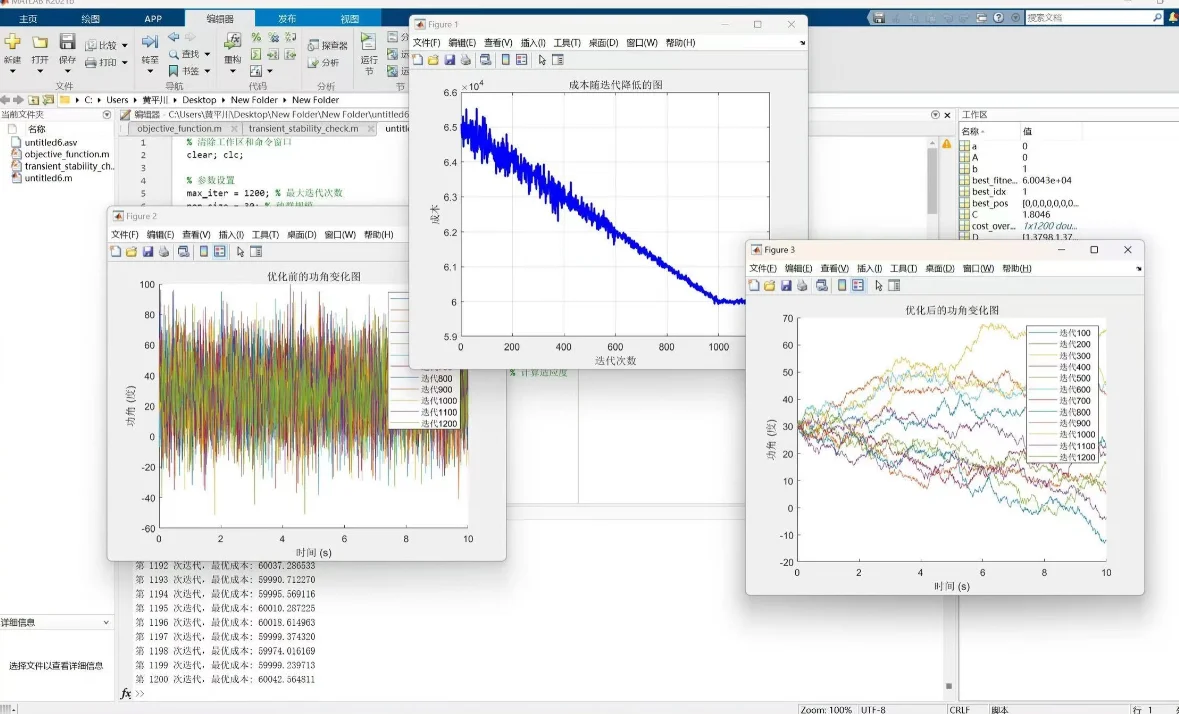Open 文件(F) menu in Figure 1
The width and height of the screenshot is (1179, 714).
pyautogui.click(x=426, y=43)
